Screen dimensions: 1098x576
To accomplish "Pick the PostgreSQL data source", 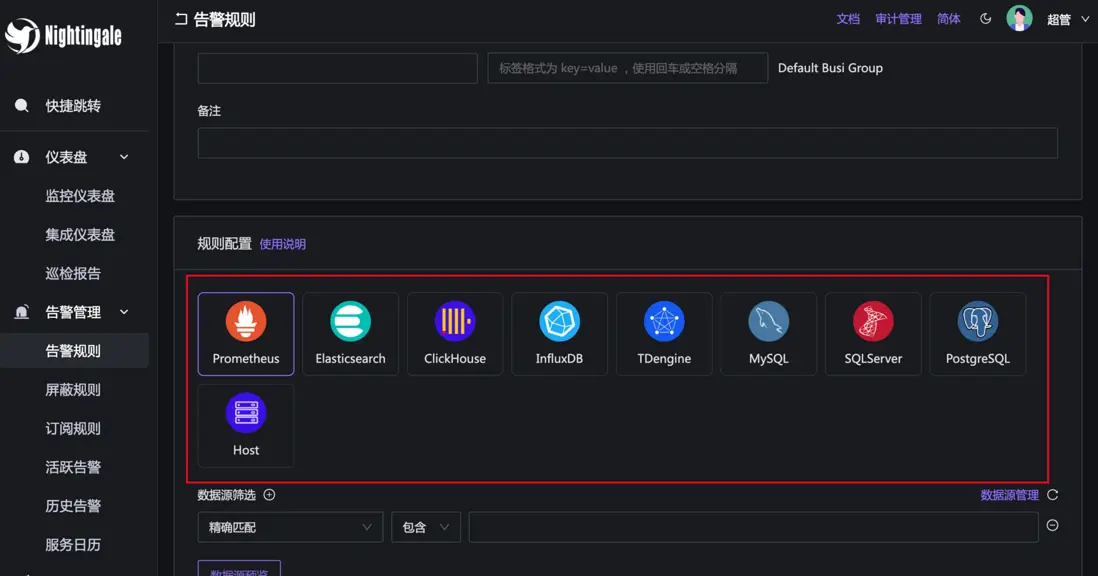I will click(978, 334).
